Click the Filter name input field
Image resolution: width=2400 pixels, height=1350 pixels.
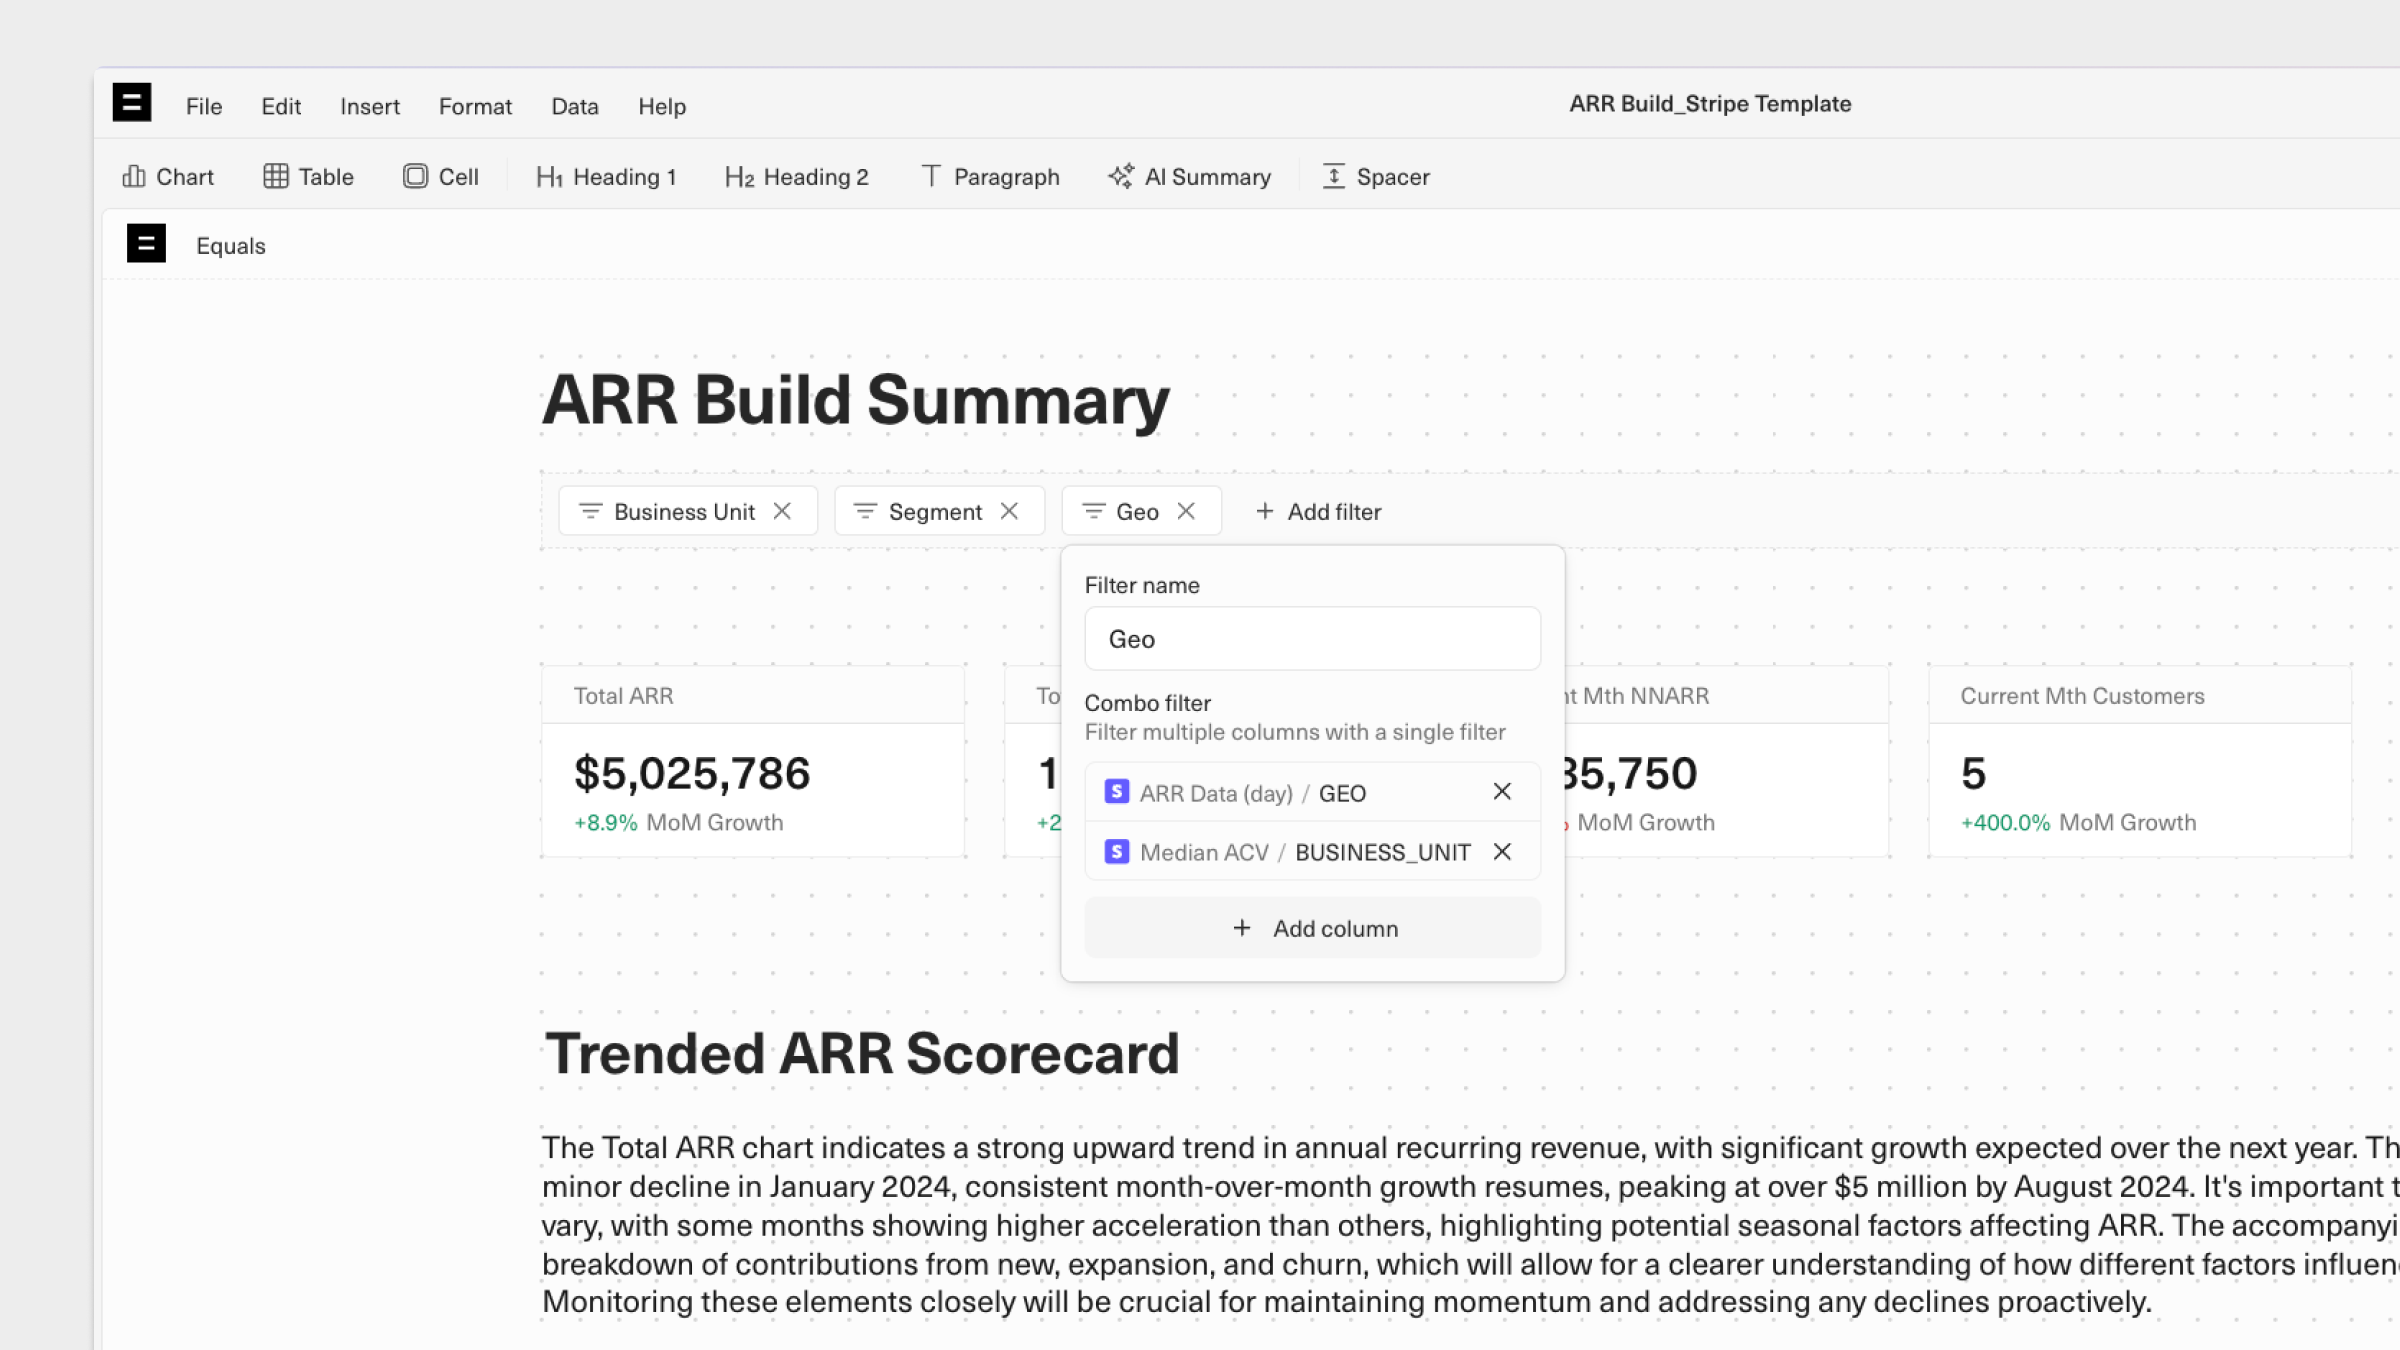tap(1312, 639)
